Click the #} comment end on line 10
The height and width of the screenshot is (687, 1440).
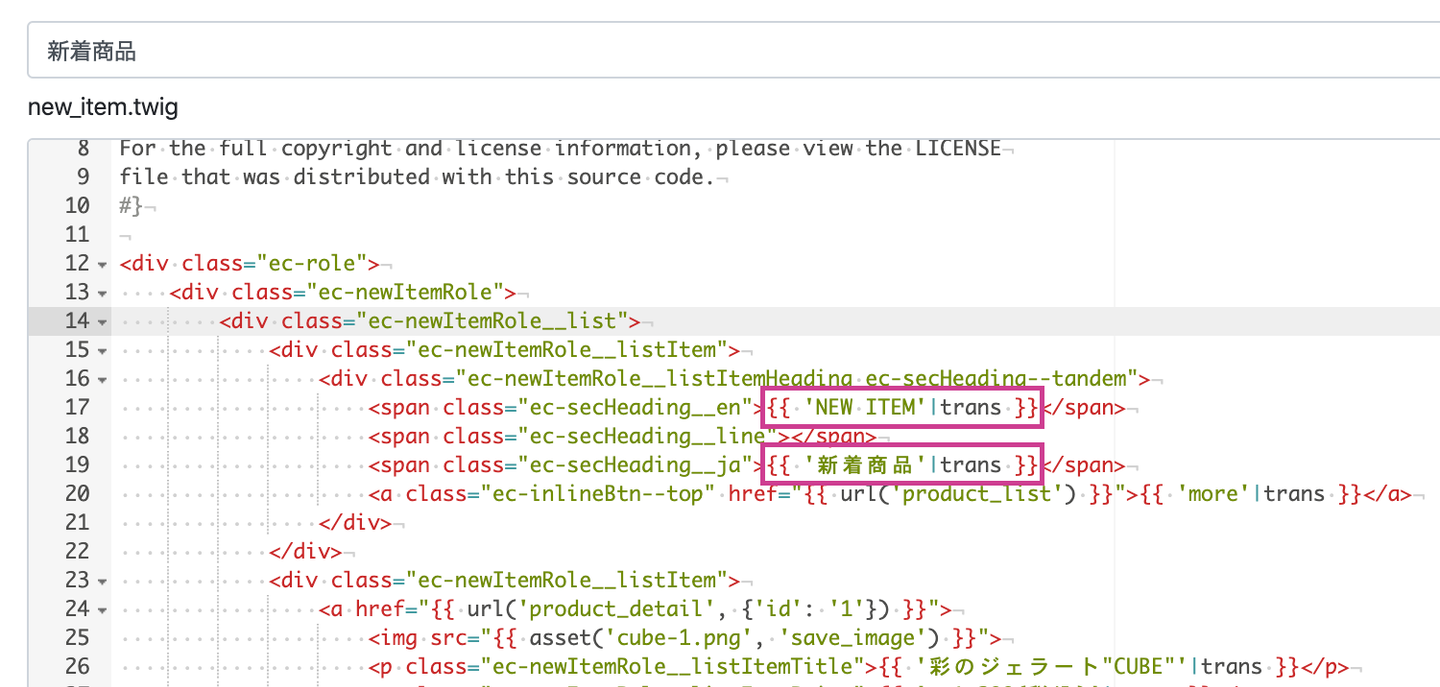[x=131, y=206]
